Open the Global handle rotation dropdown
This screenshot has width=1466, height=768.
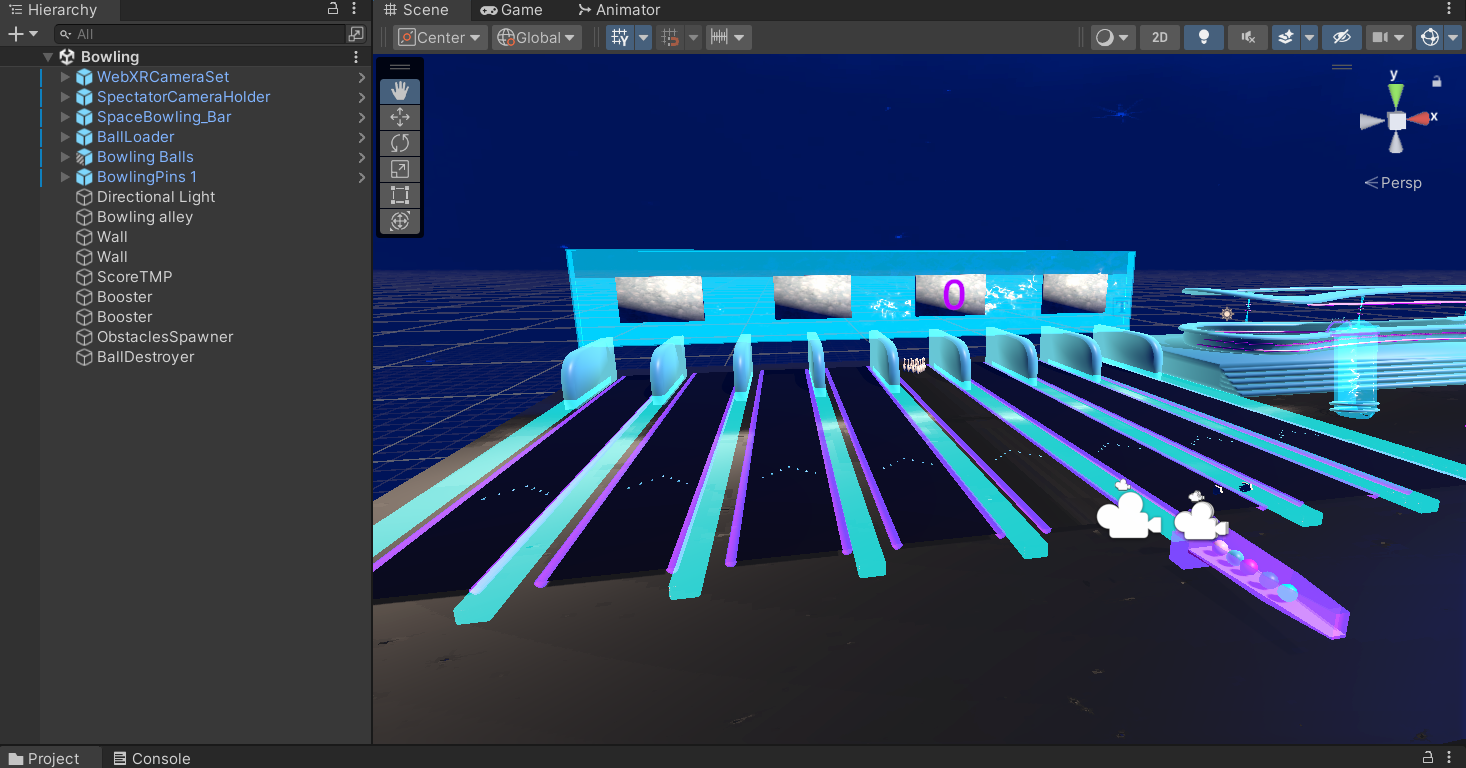coord(537,37)
